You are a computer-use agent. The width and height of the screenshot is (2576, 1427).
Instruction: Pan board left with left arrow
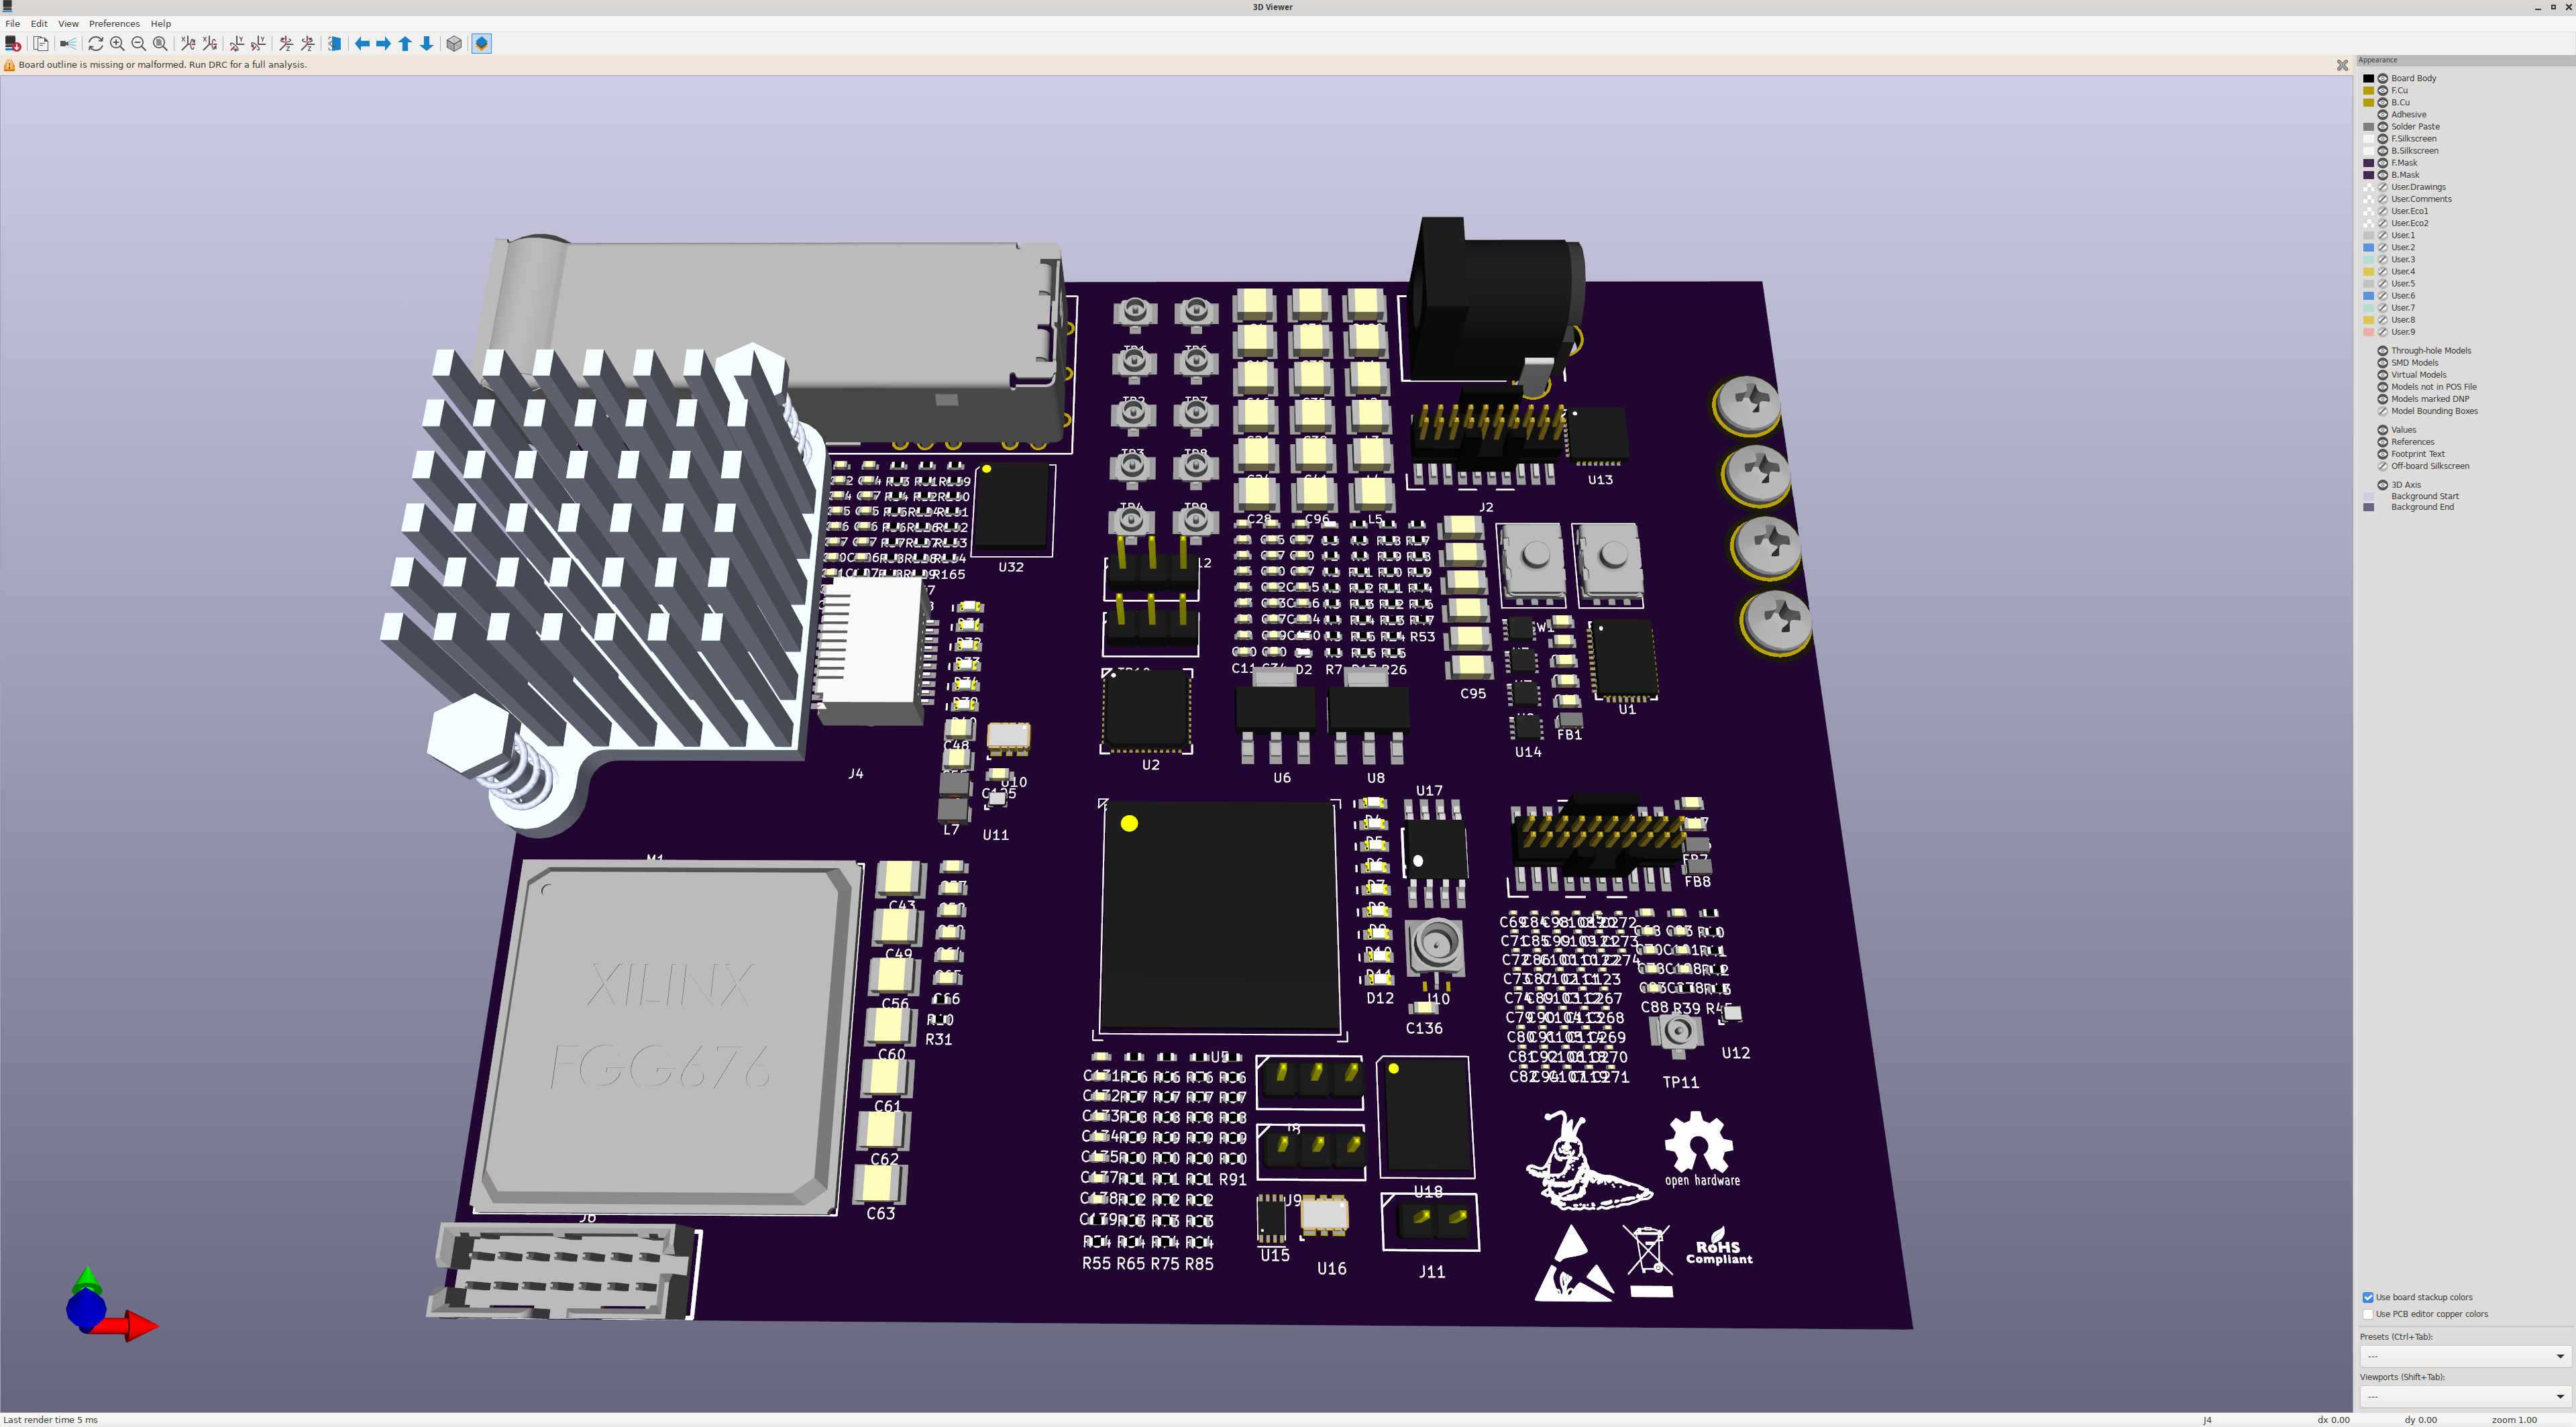pos(362,44)
